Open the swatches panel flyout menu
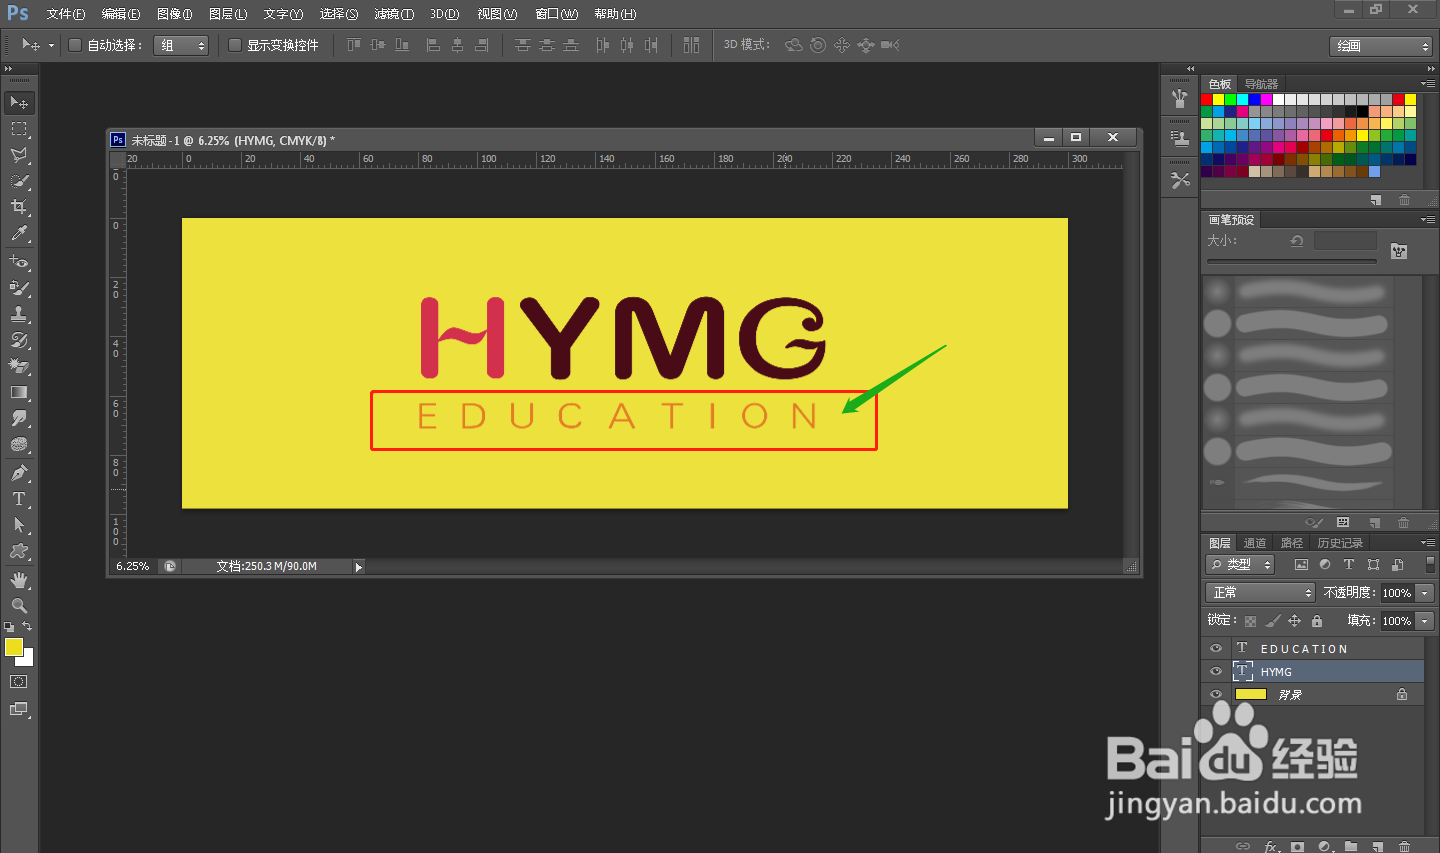The height and width of the screenshot is (853, 1440). tap(1428, 84)
